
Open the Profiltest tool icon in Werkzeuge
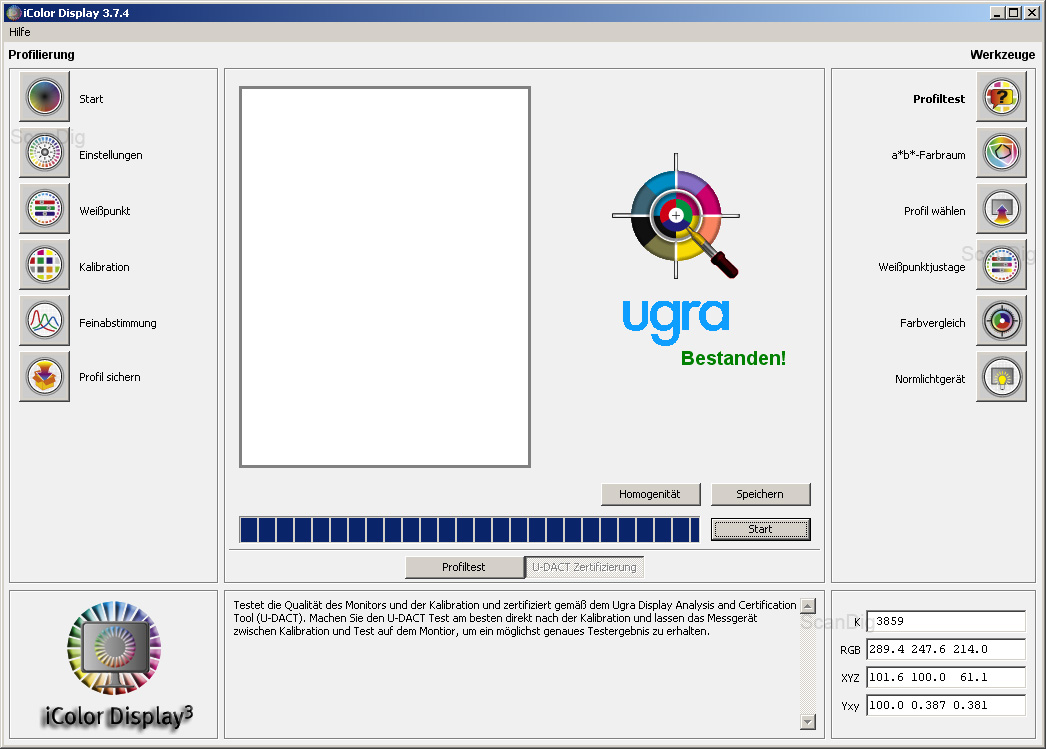[x=1001, y=97]
